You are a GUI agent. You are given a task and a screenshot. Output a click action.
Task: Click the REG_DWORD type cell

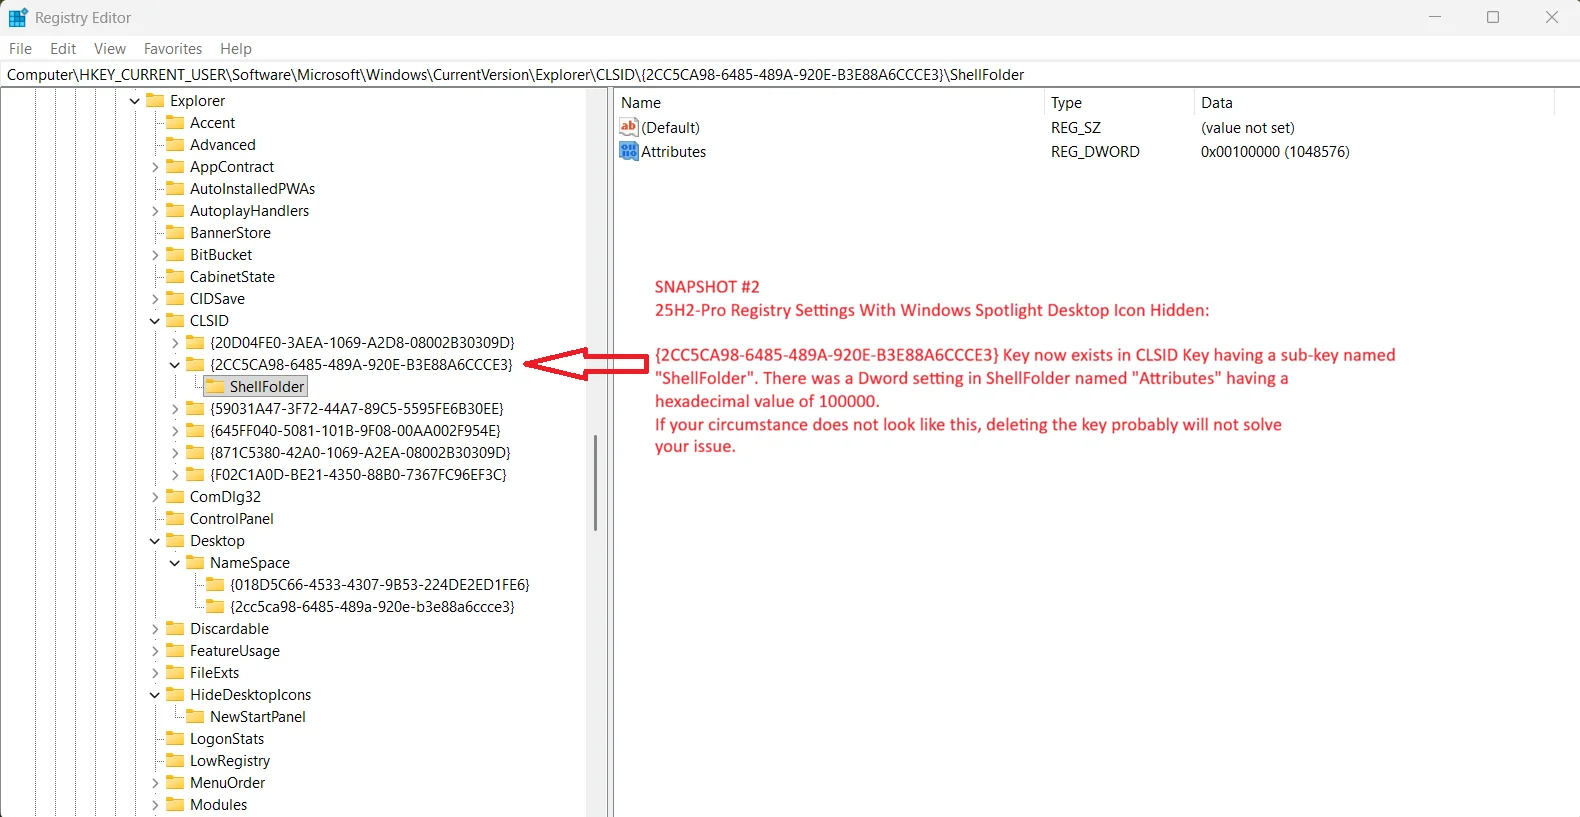(1095, 152)
